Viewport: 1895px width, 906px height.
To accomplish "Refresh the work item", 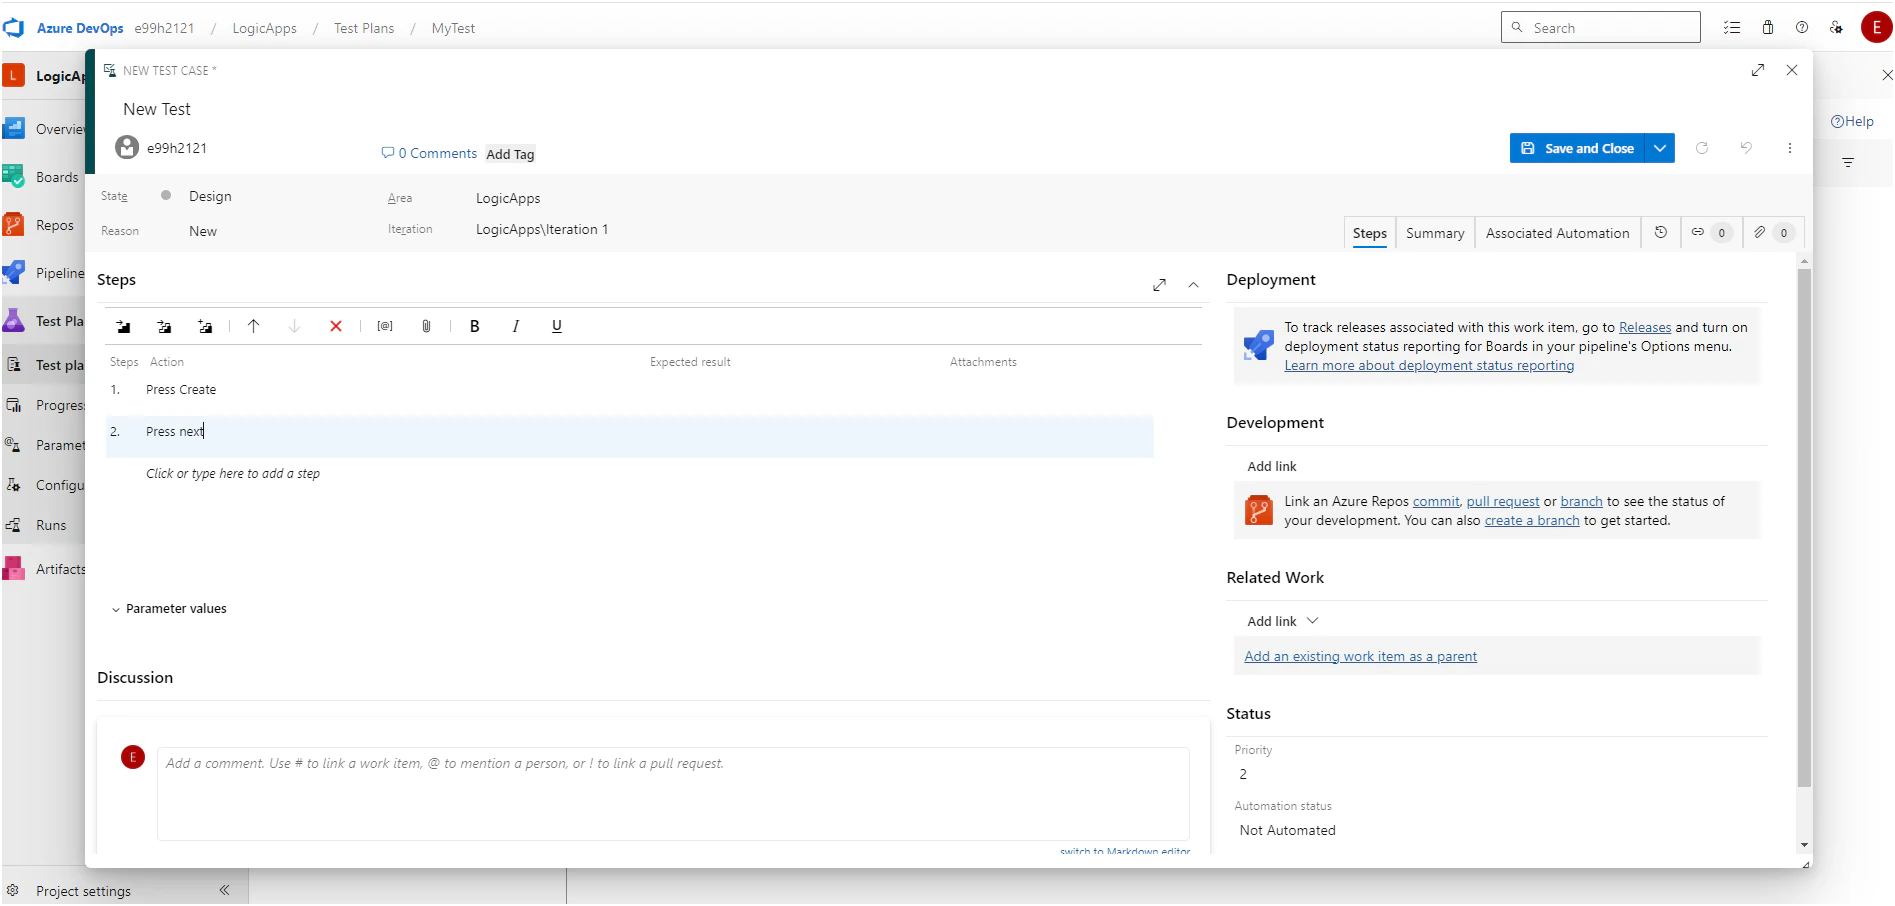I will coord(1702,148).
